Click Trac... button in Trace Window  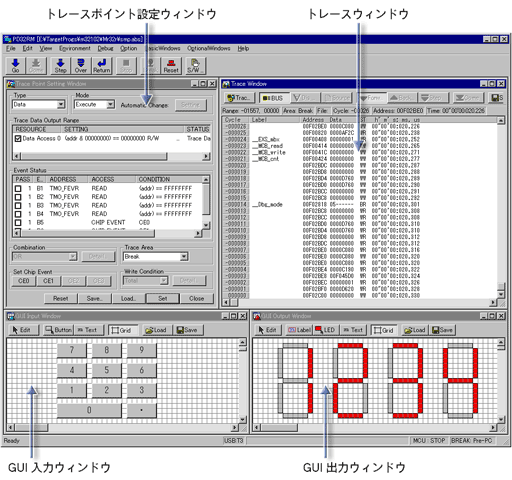[x=239, y=98]
